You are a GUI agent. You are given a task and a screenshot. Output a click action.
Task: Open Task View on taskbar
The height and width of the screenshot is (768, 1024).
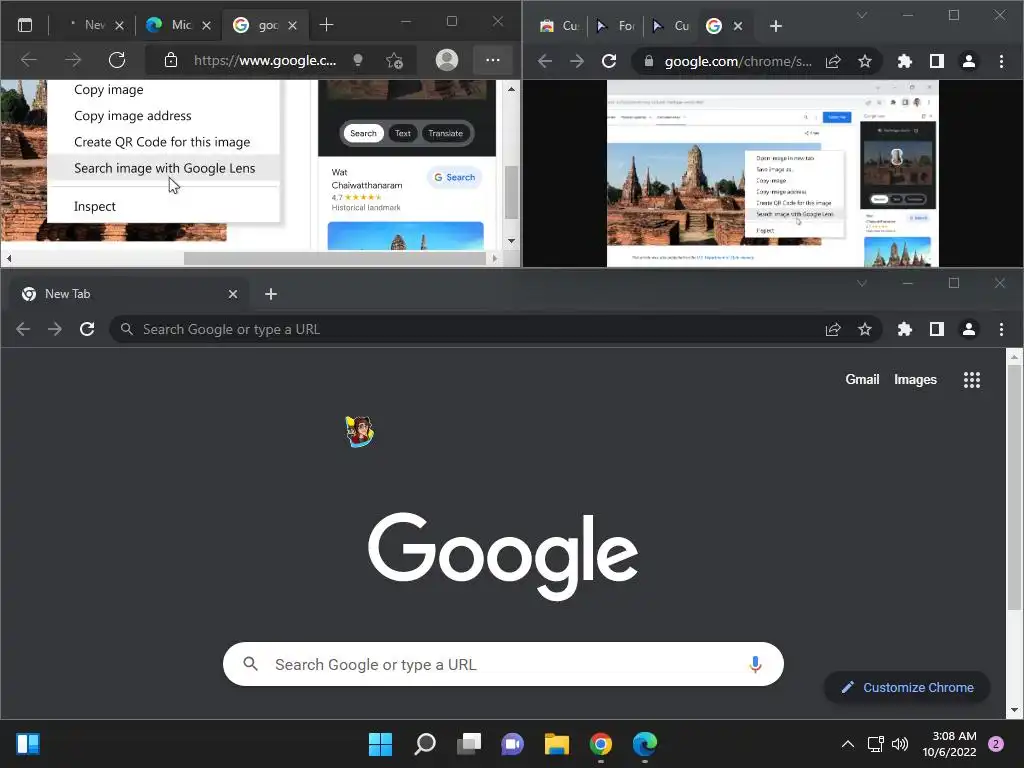click(x=468, y=744)
